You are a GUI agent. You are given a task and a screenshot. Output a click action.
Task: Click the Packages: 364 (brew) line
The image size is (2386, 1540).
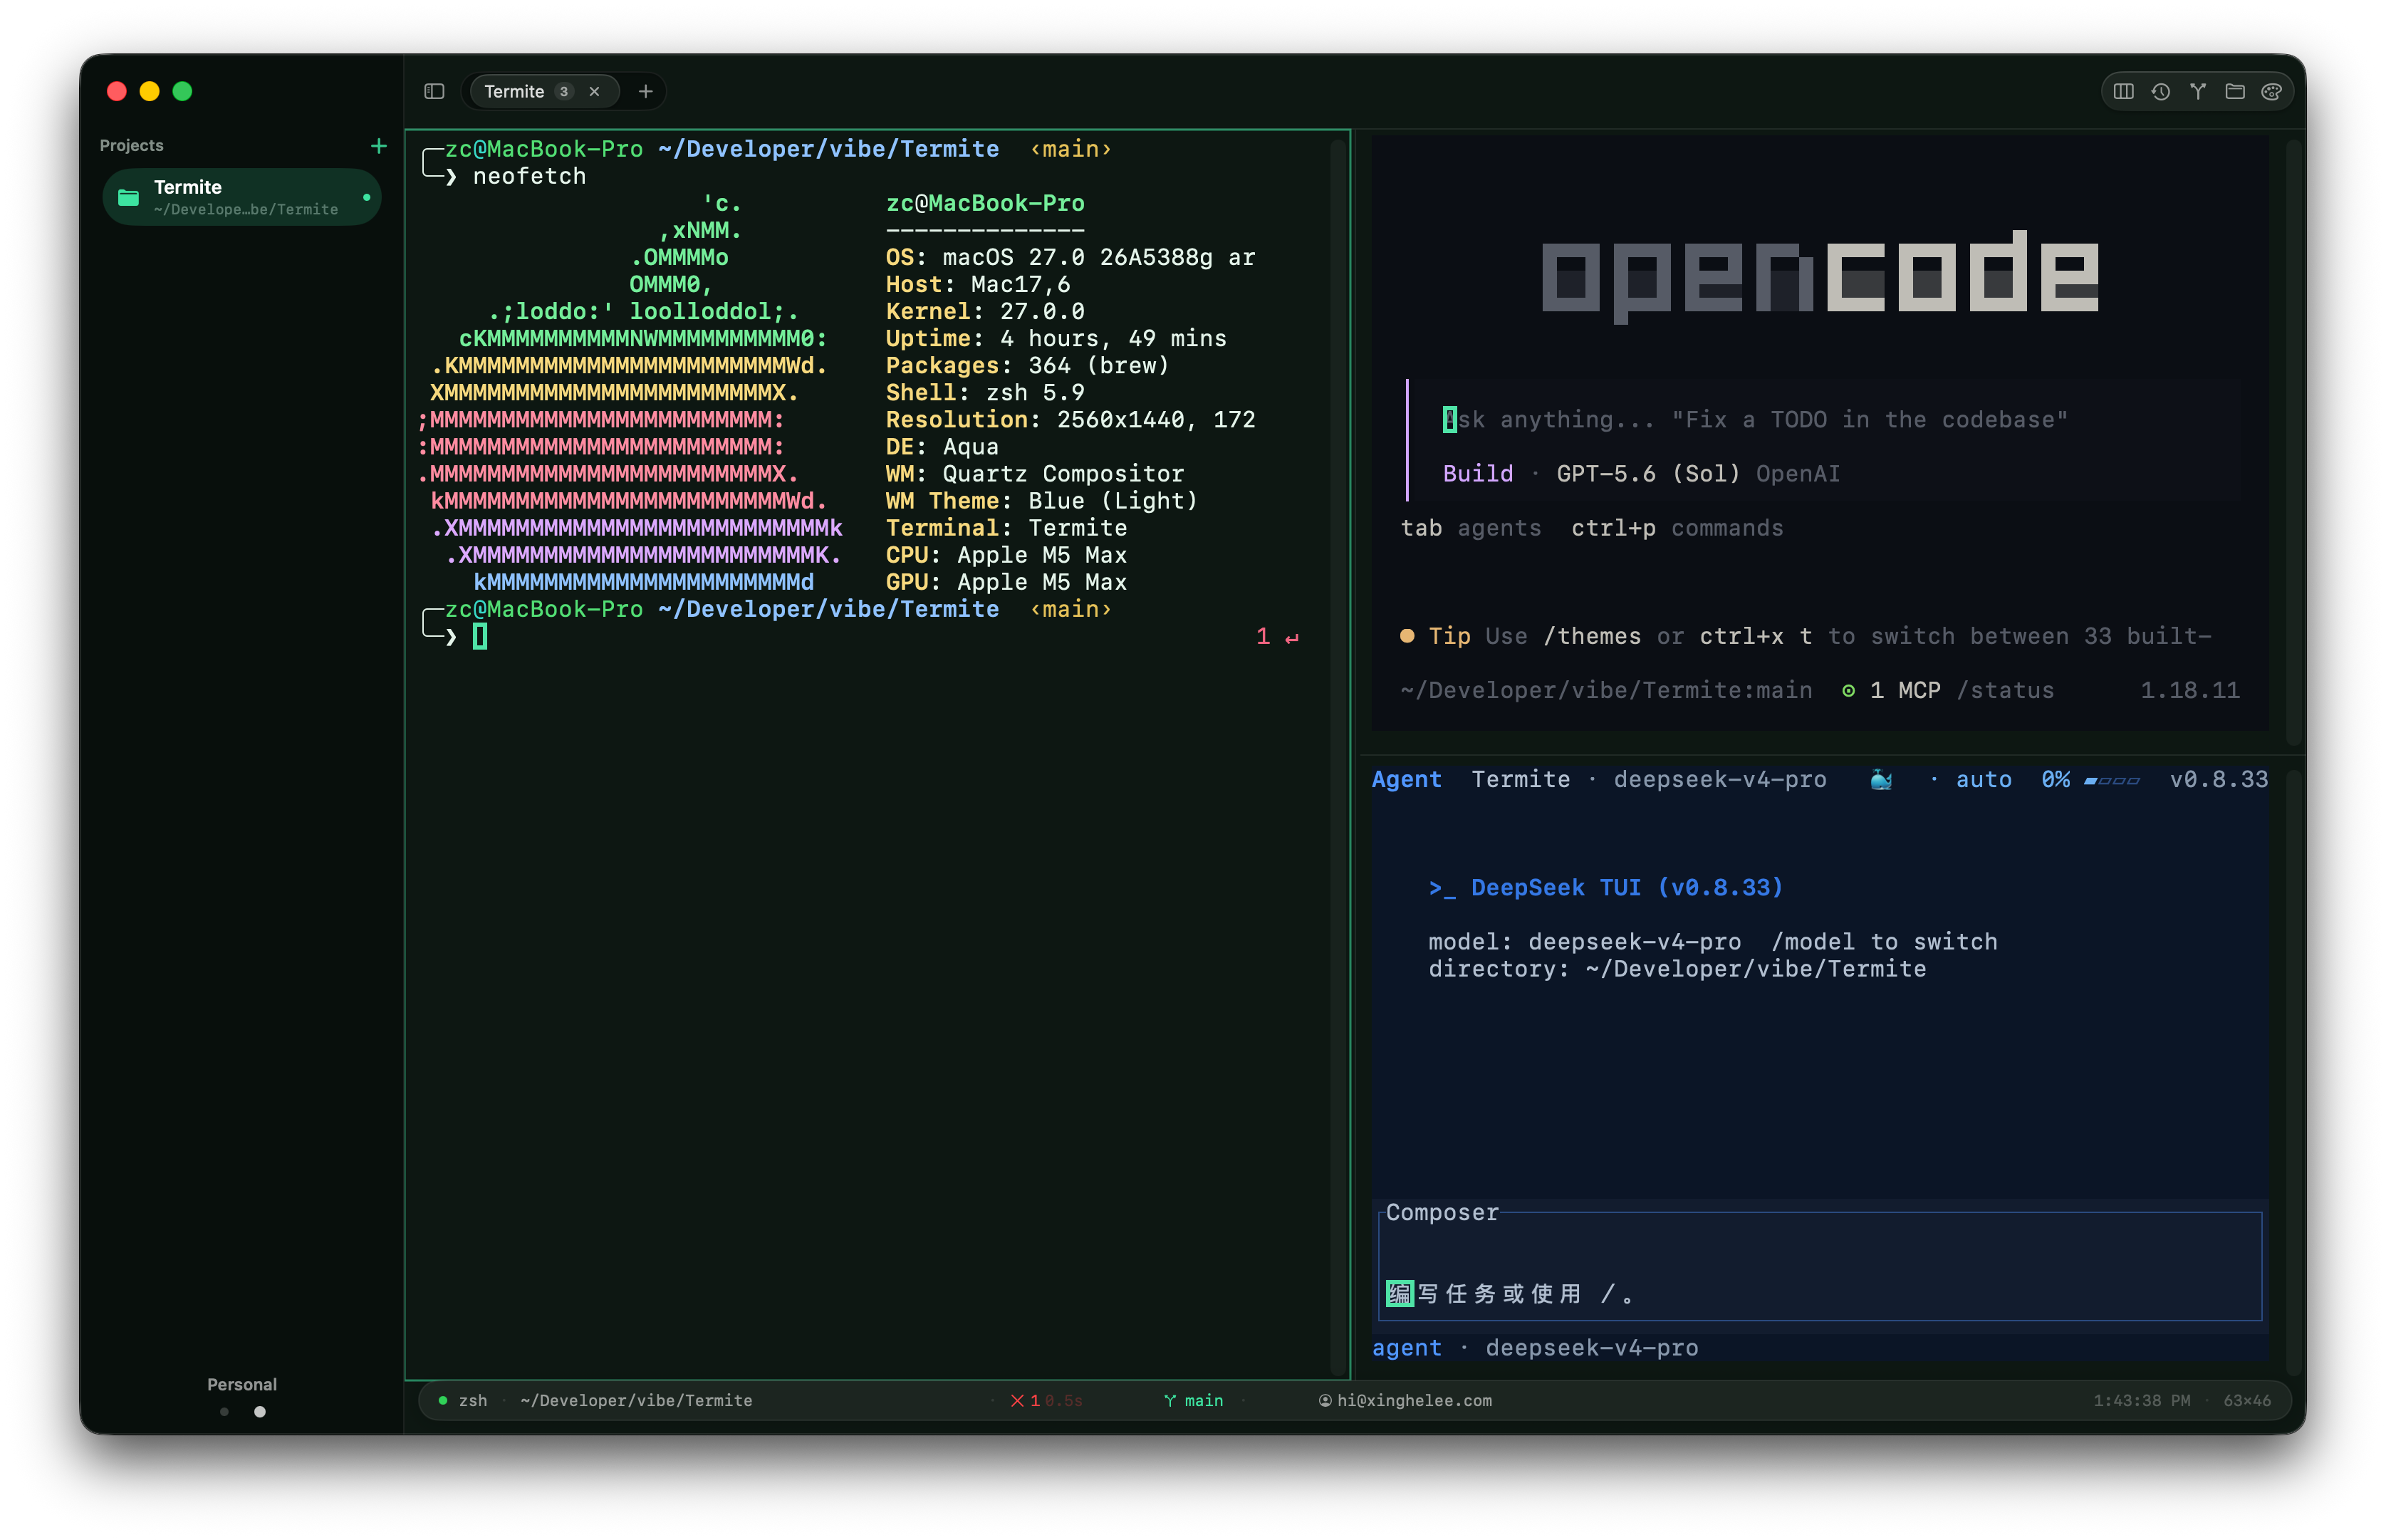click(1027, 365)
